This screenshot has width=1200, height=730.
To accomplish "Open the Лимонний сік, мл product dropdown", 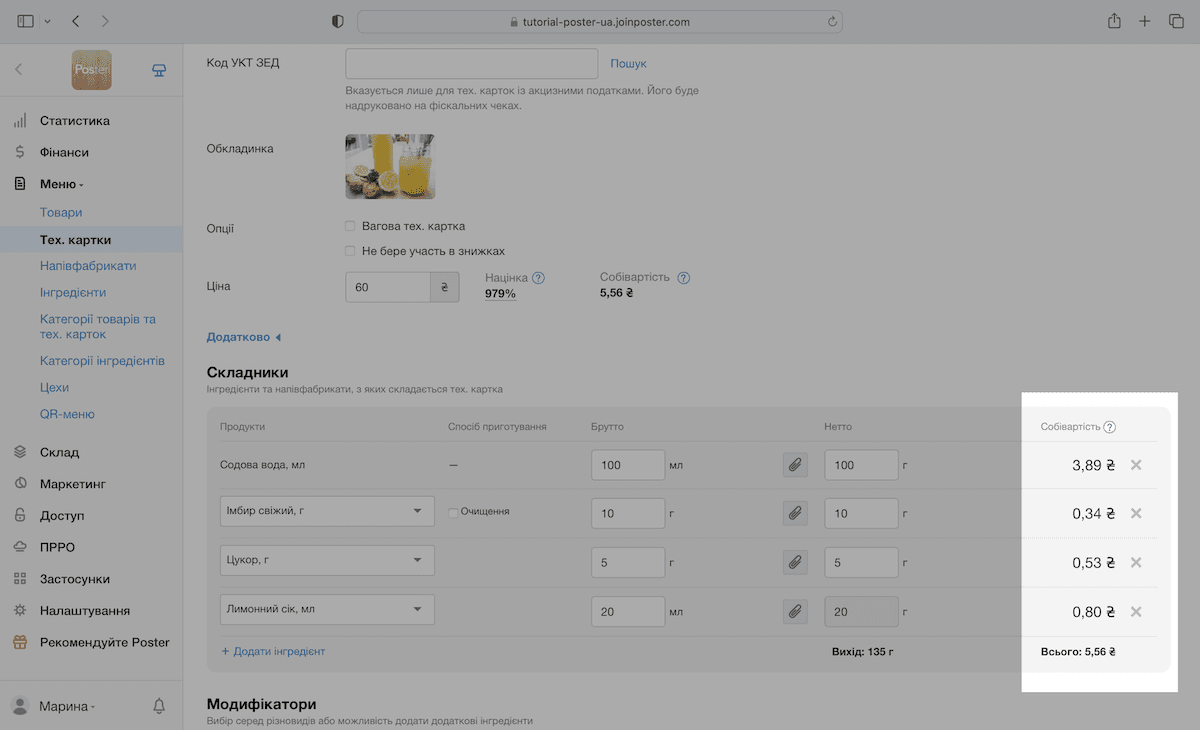I will coord(327,609).
